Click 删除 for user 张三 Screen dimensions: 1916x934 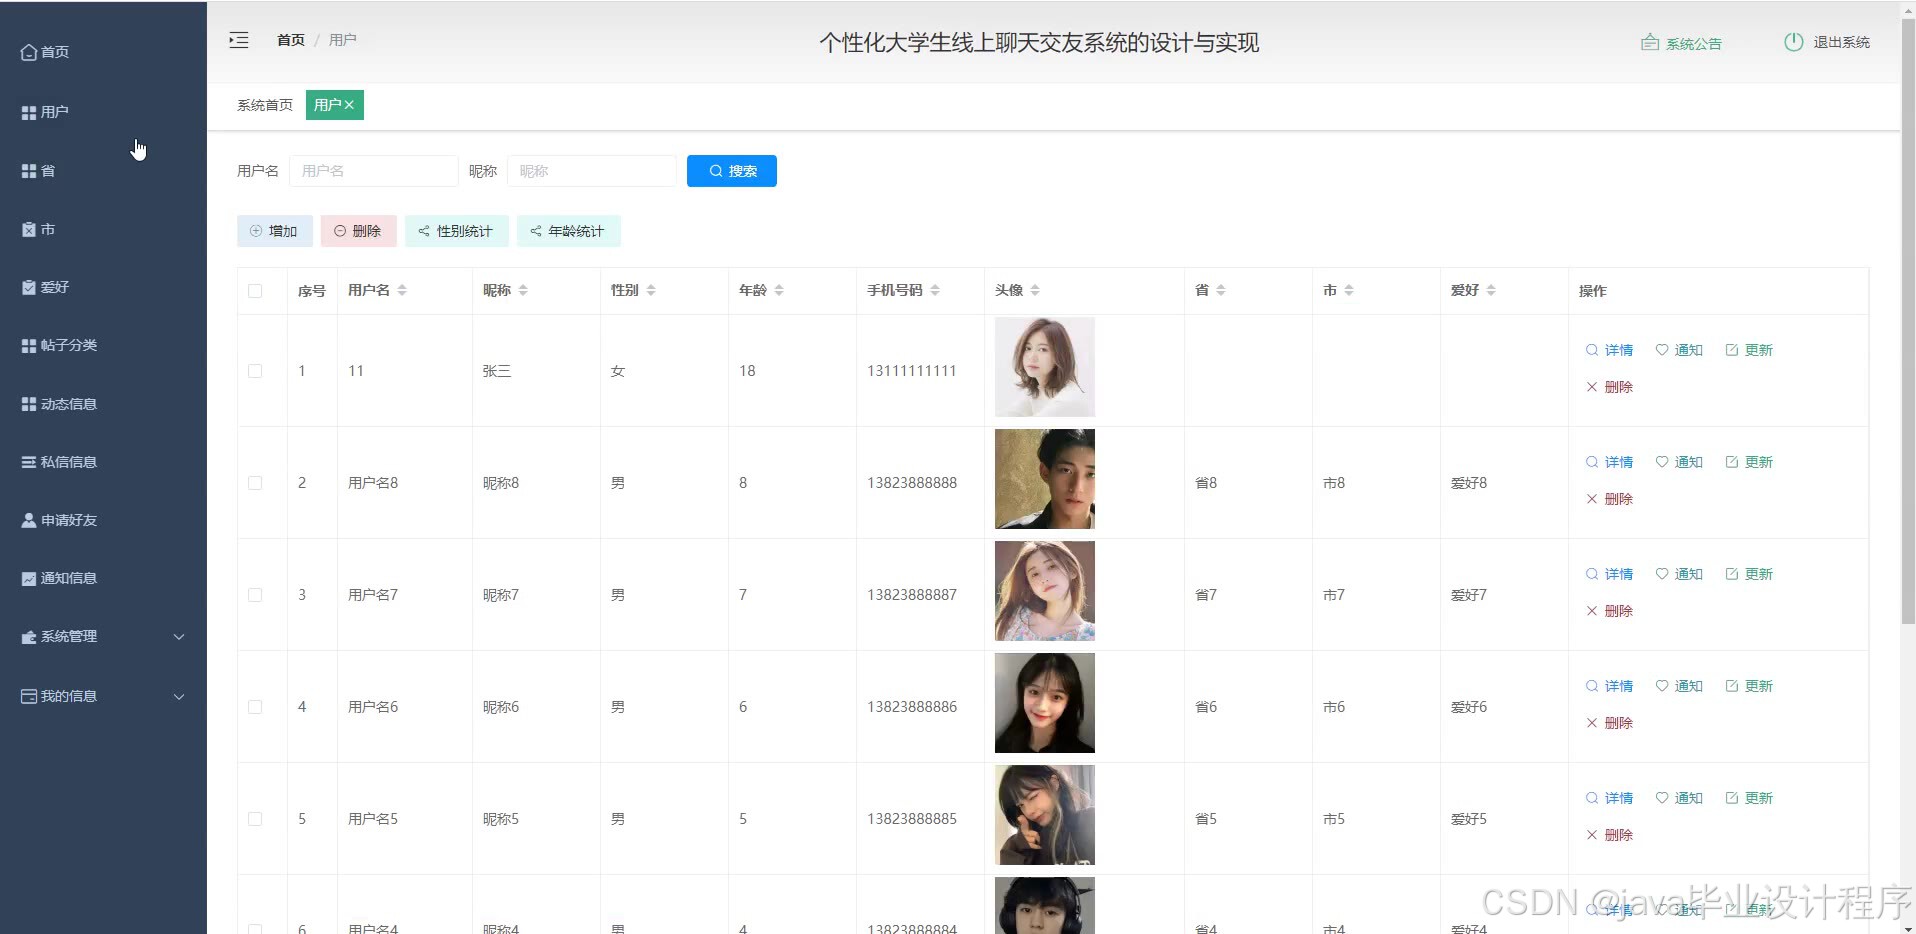[x=1609, y=387]
